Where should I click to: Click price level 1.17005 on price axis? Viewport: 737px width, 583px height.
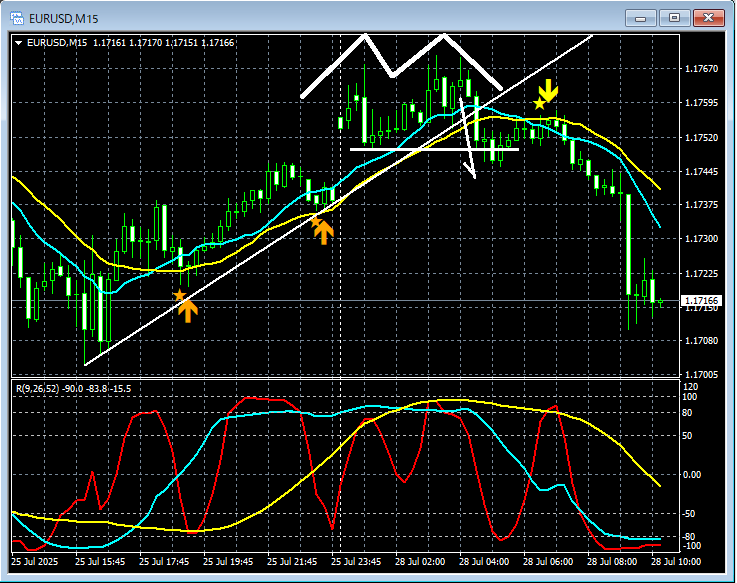(701, 375)
